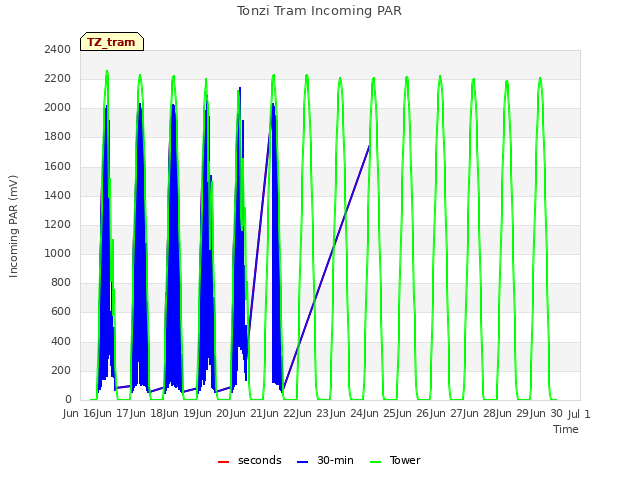Image resolution: width=640 pixels, height=480 pixels.
Task: Click the TZ_tram label tag
Action: 112,42
